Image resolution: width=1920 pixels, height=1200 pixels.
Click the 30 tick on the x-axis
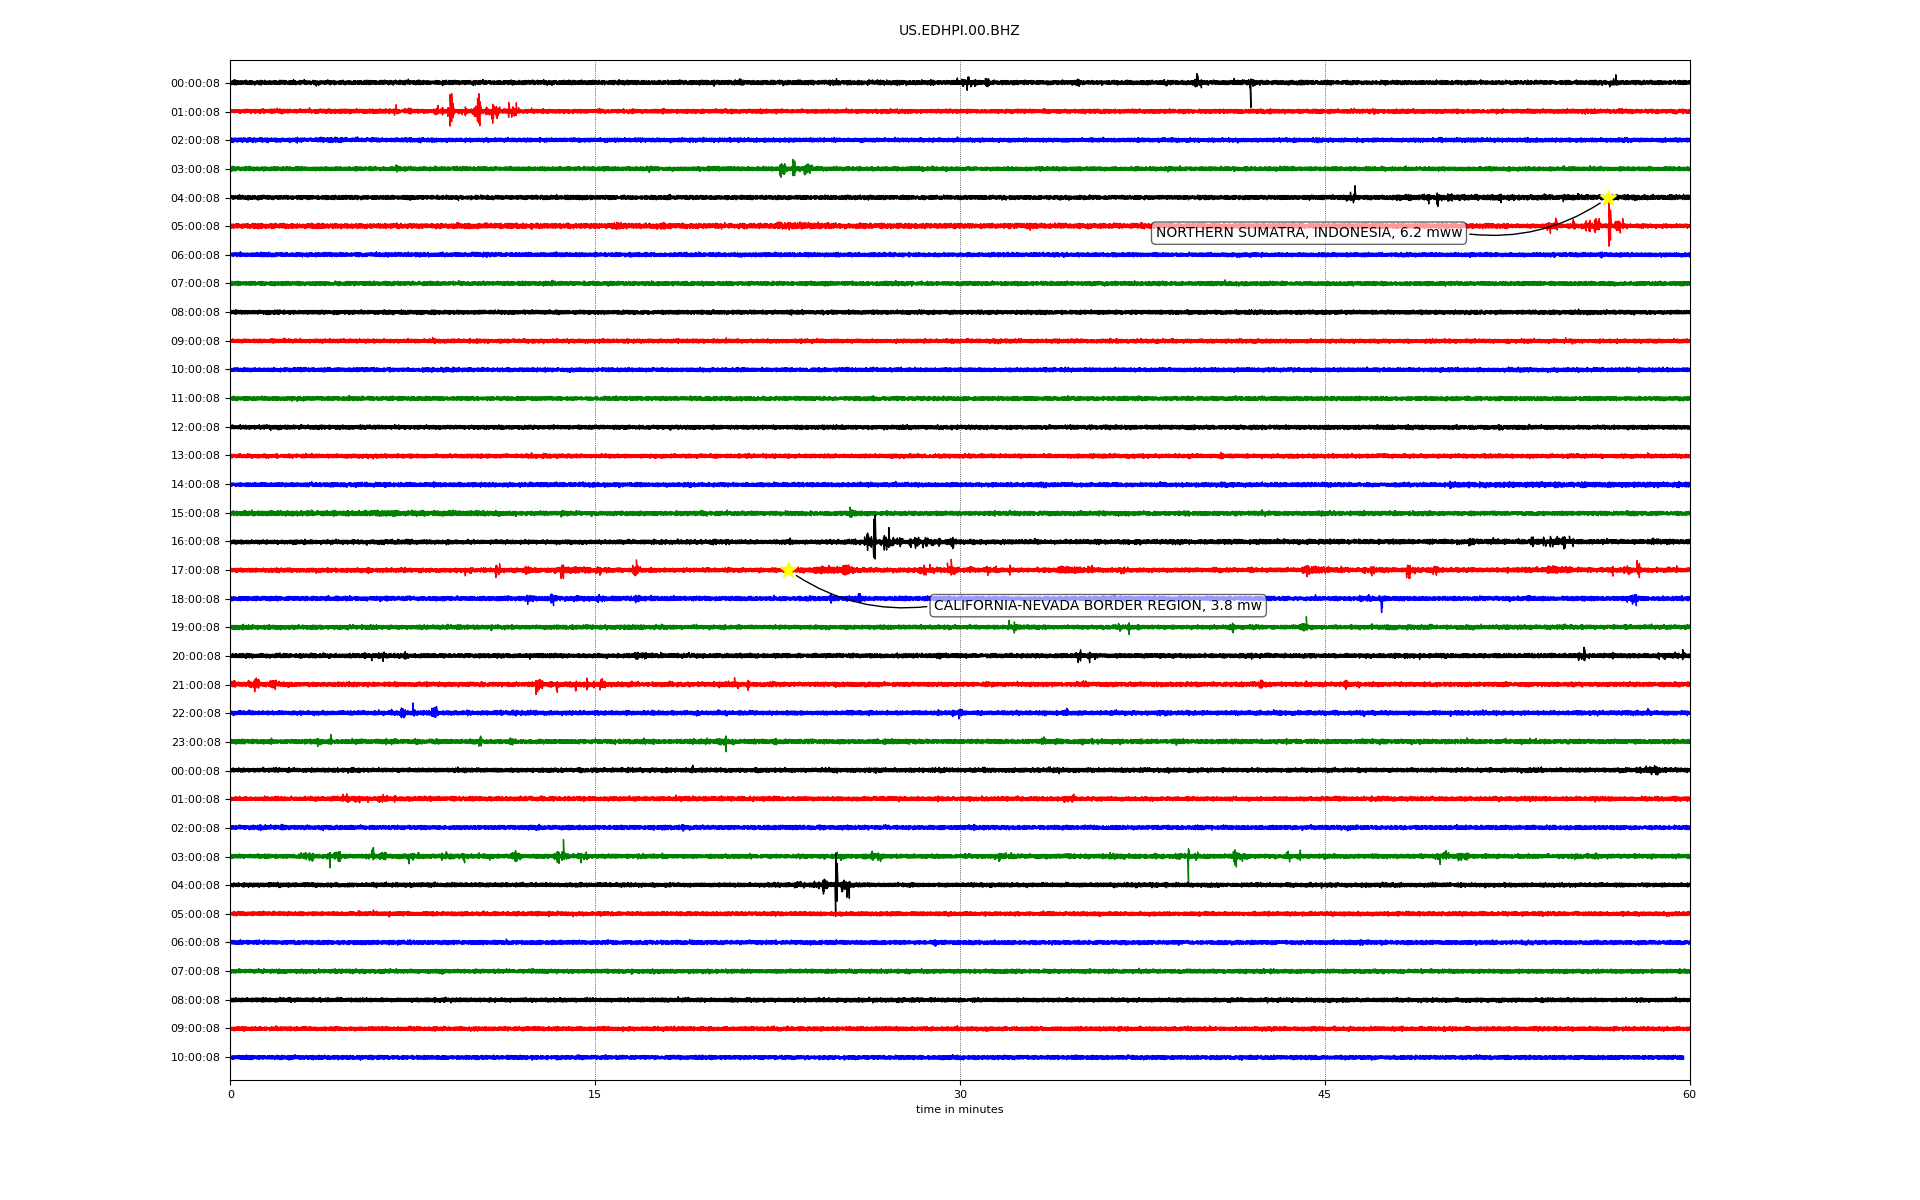(x=960, y=1094)
